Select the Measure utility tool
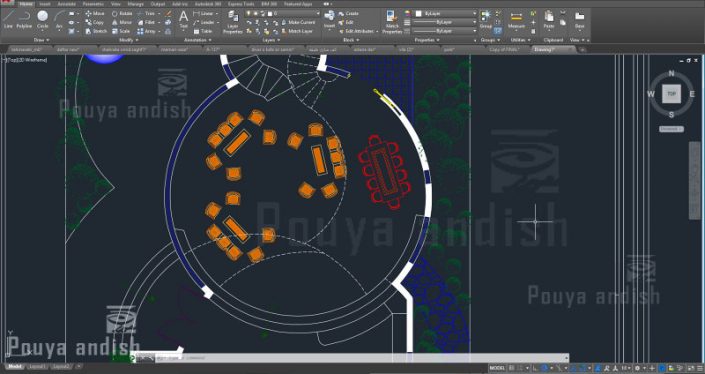 click(517, 20)
